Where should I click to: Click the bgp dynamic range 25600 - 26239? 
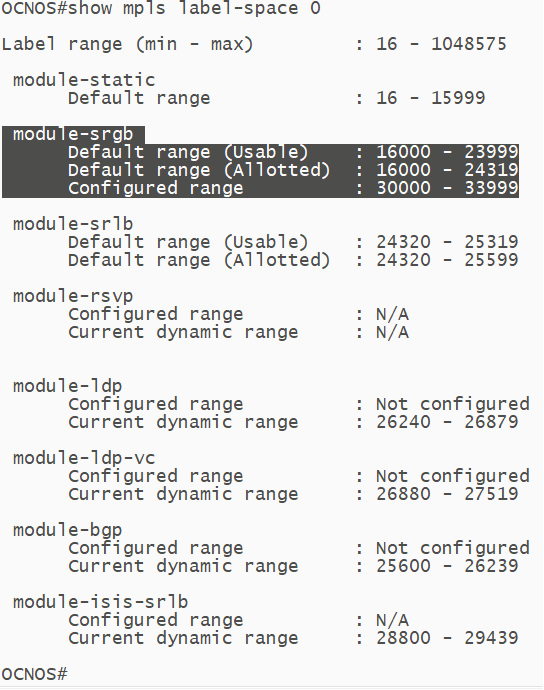pos(447,566)
